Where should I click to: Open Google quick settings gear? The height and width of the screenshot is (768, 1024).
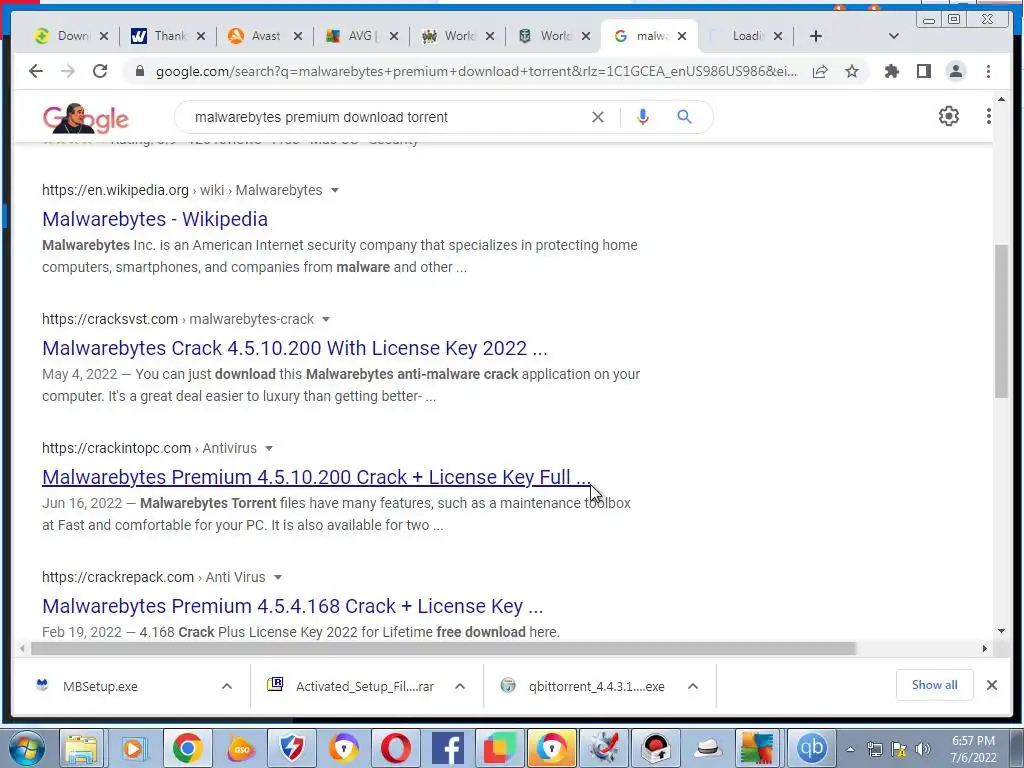[x=948, y=116]
